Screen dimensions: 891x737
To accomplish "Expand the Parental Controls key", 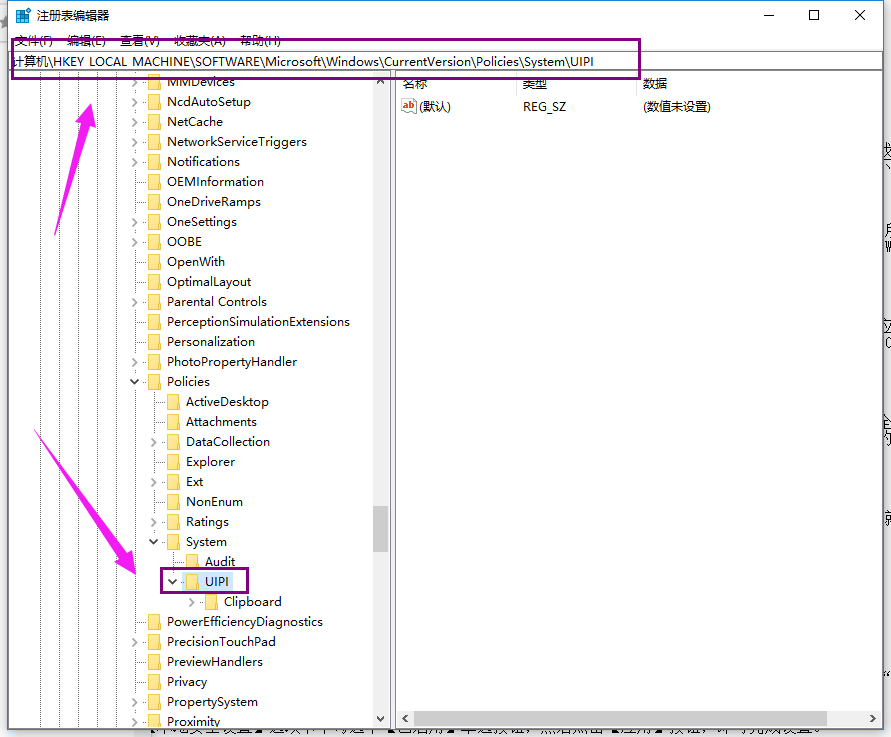I will pyautogui.click(x=134, y=301).
